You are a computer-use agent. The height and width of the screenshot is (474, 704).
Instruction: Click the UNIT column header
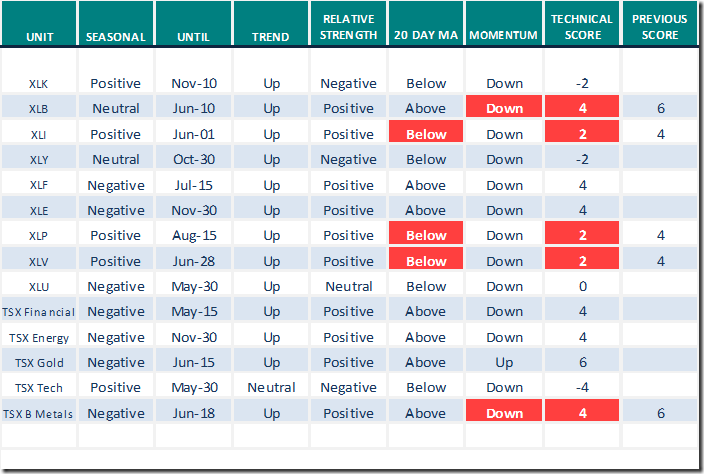tap(41, 37)
